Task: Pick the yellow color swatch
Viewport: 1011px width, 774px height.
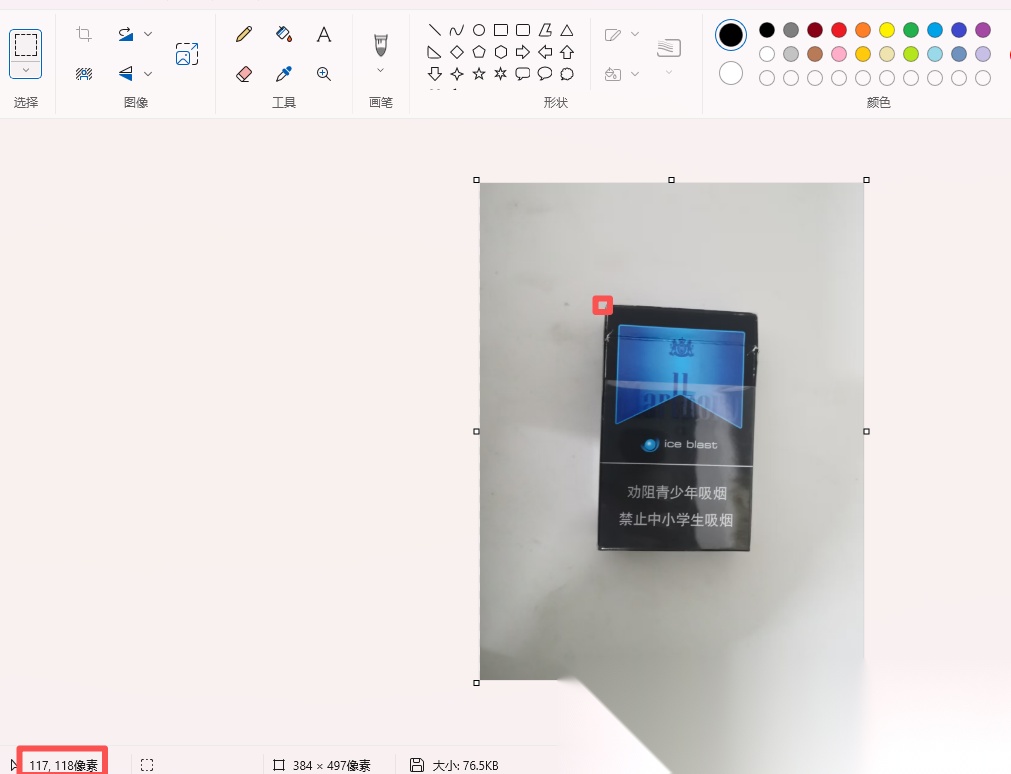Action: click(x=887, y=30)
